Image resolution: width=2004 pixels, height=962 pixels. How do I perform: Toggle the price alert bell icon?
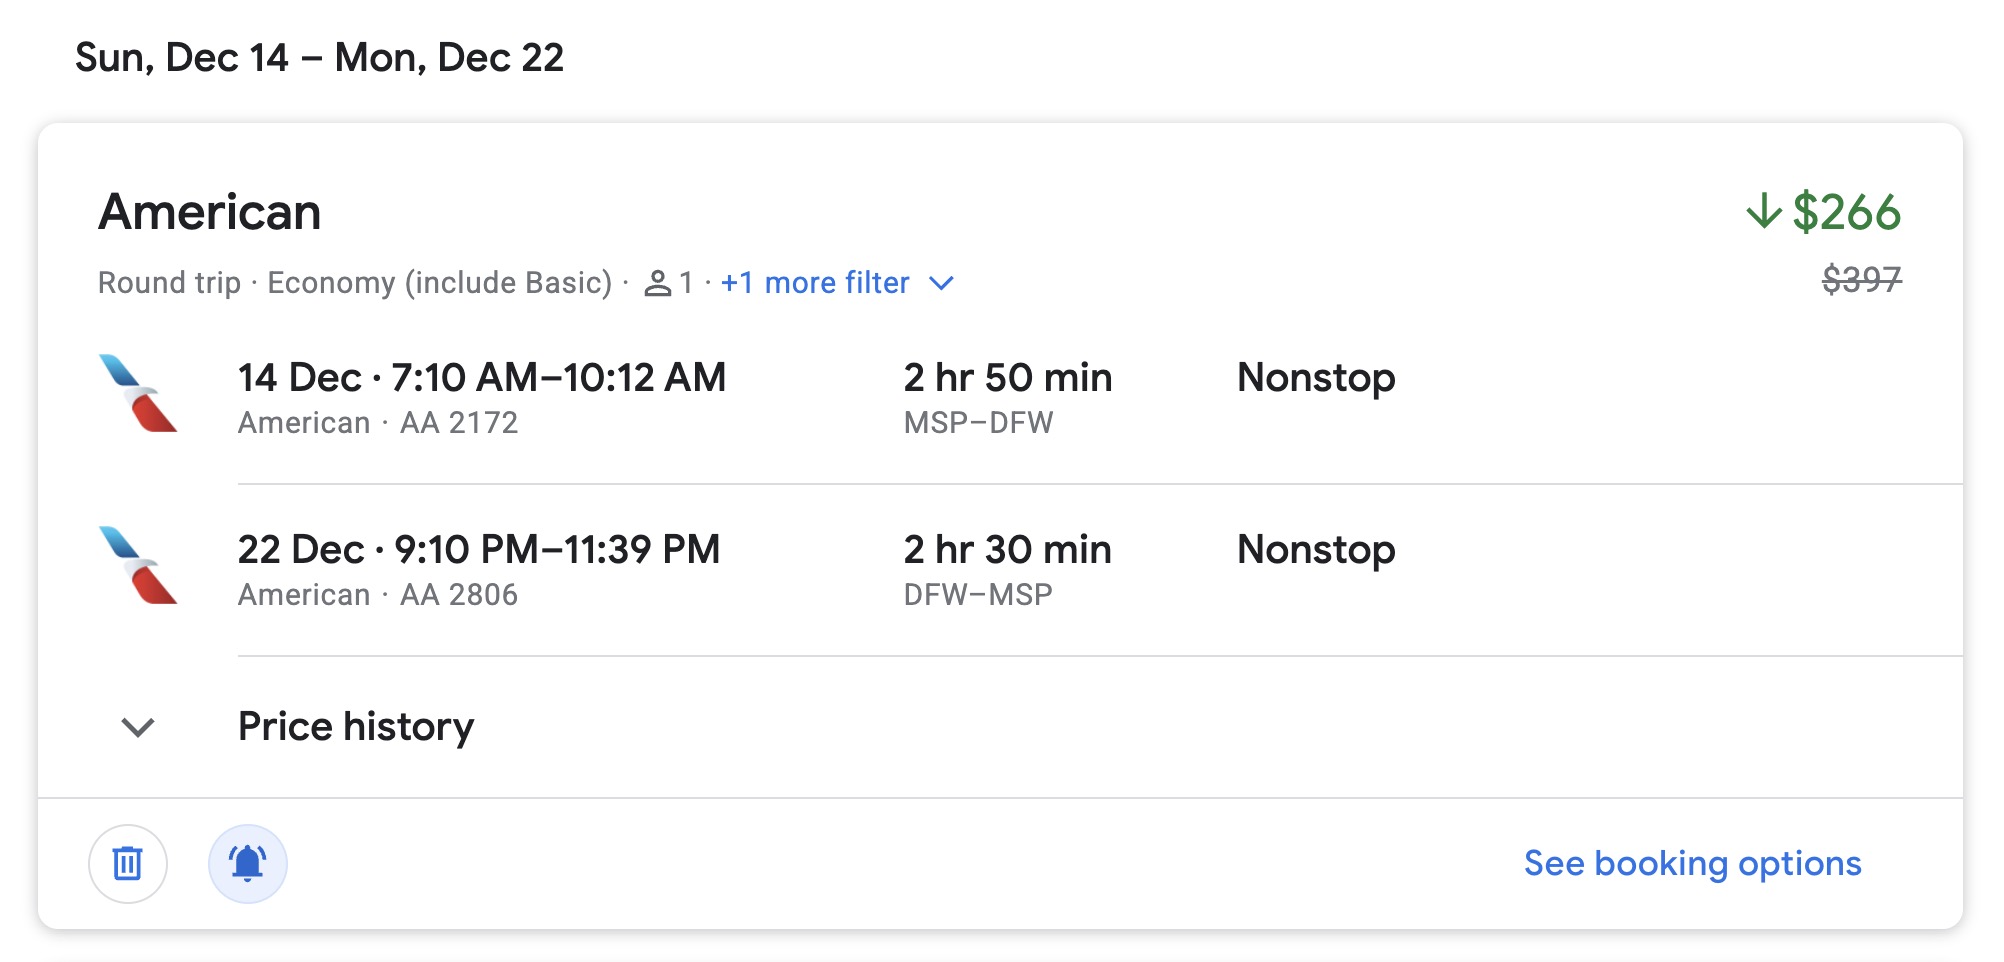coord(248,864)
